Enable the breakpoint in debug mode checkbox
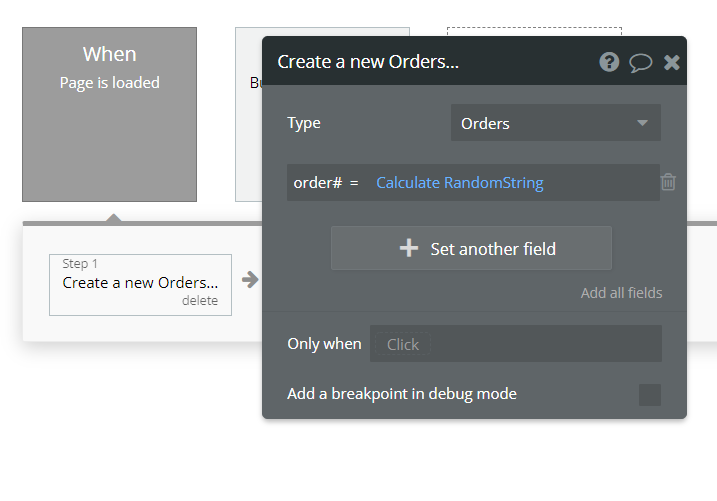The image size is (717, 501). pos(650,394)
